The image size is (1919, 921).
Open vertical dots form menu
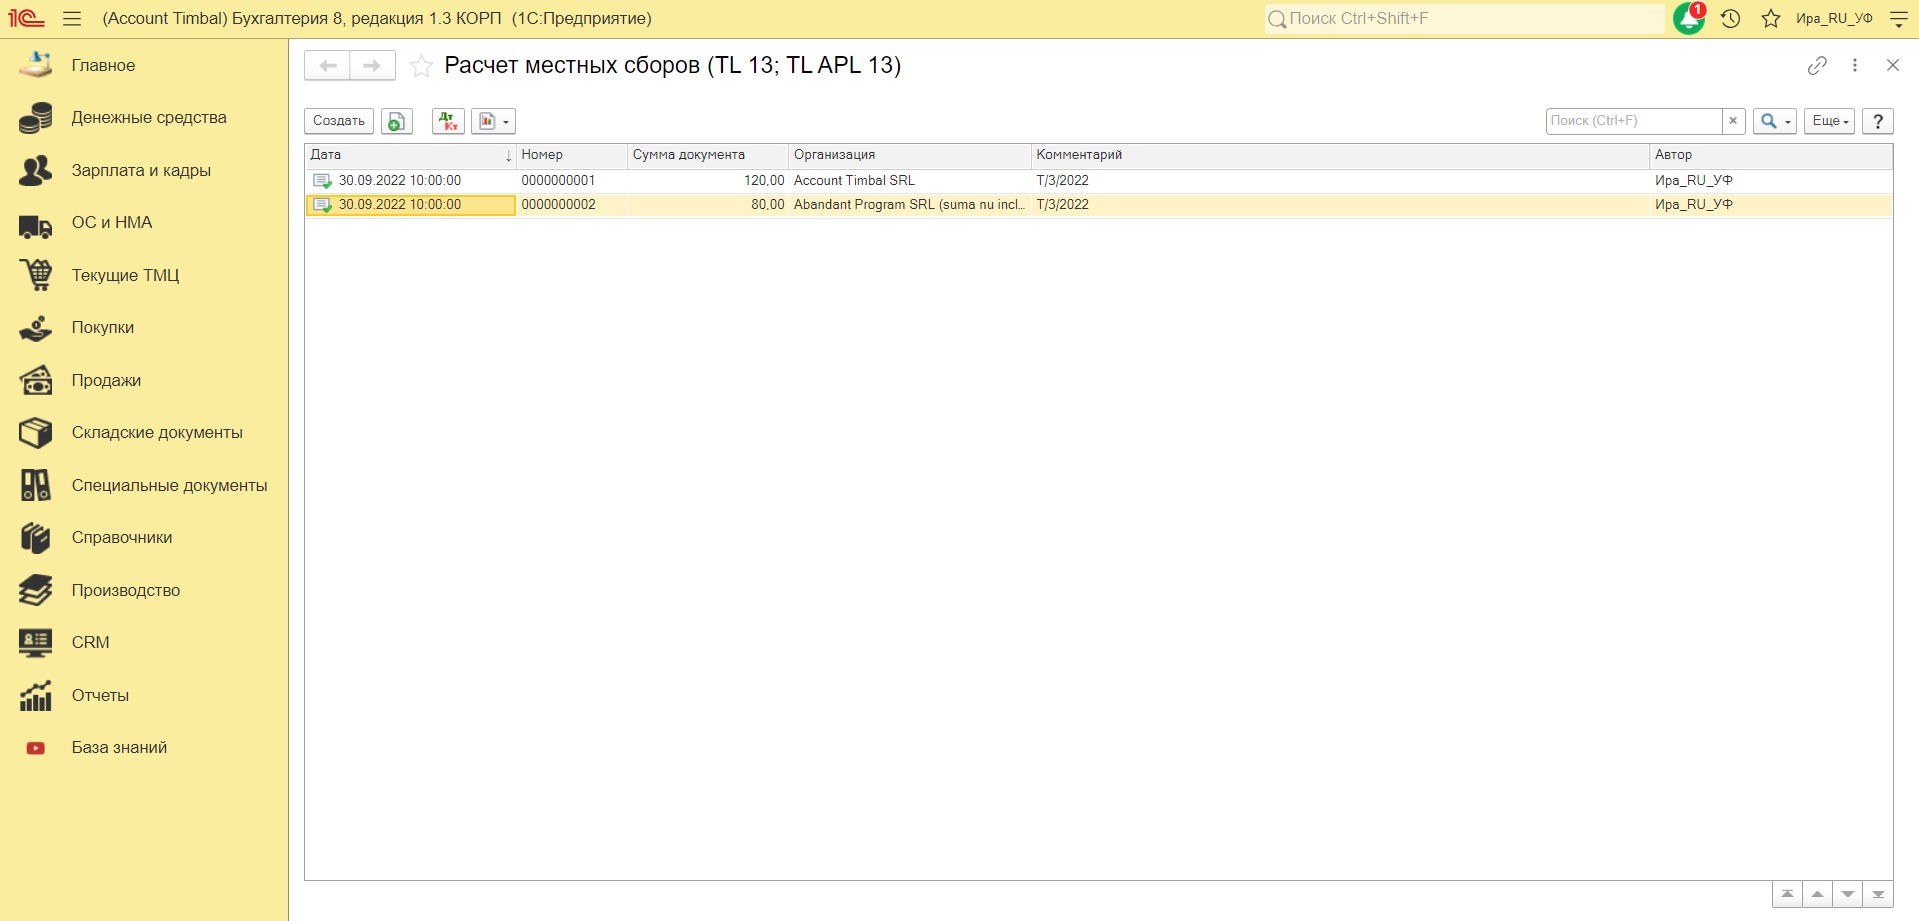[1855, 65]
